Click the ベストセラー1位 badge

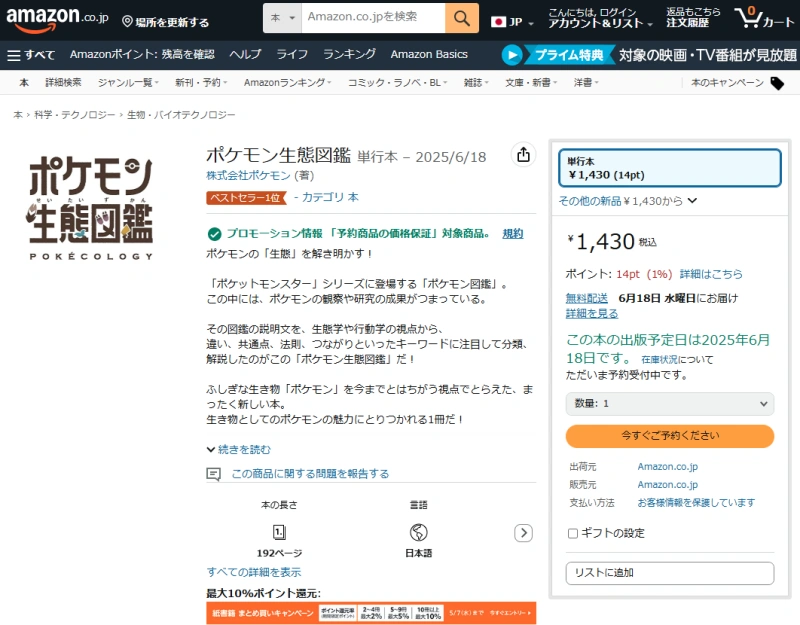[246, 197]
